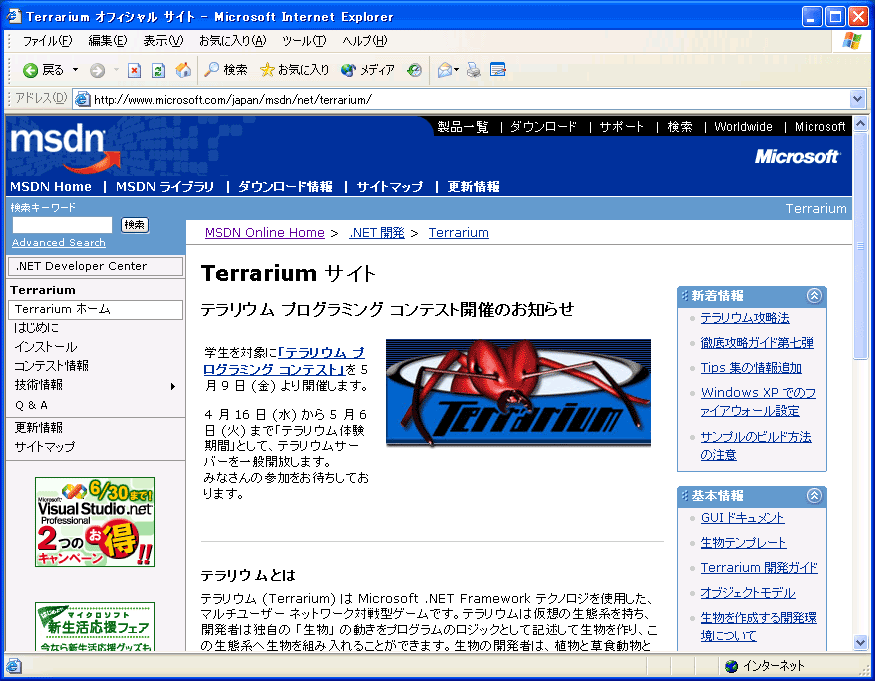This screenshot has height=681, width=875.
Task: Open お気に入り favorites star button
Action: [295, 70]
